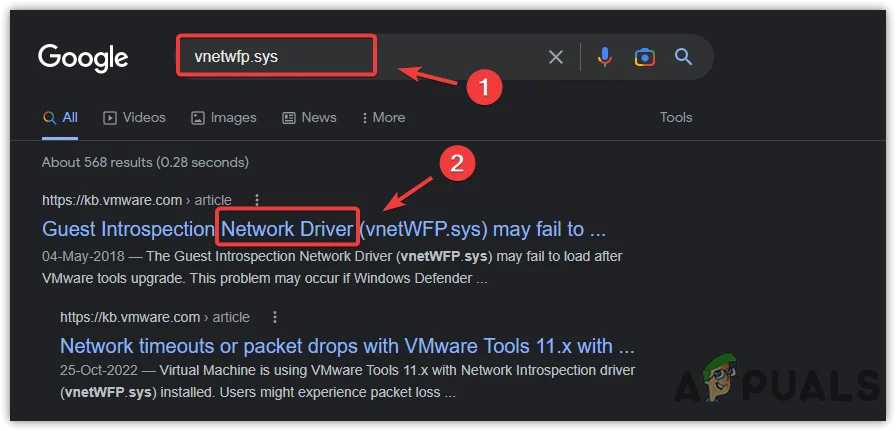Screen dimensions: 896x431
Task: Select the All results tab
Action: pyautogui.click(x=60, y=118)
